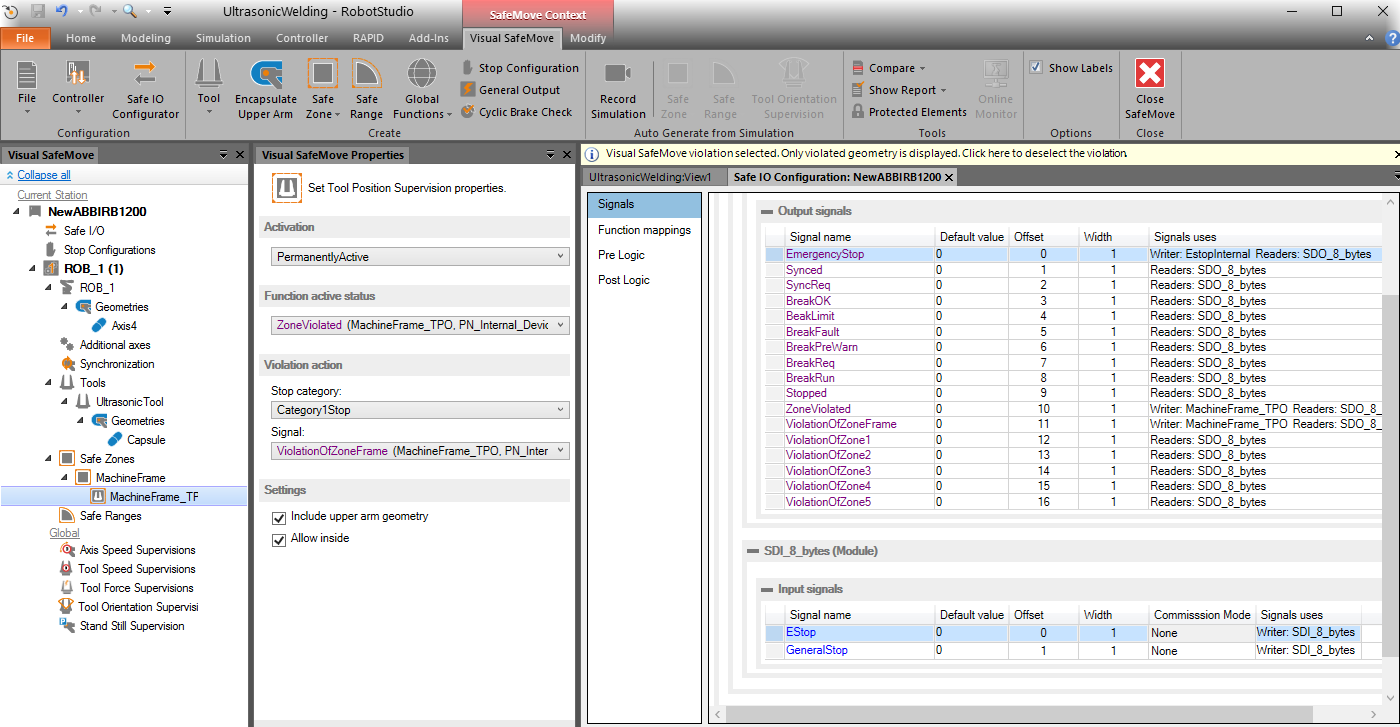Click Stop Configuration in ribbon
The image size is (1400, 727).
pyautogui.click(x=520, y=68)
